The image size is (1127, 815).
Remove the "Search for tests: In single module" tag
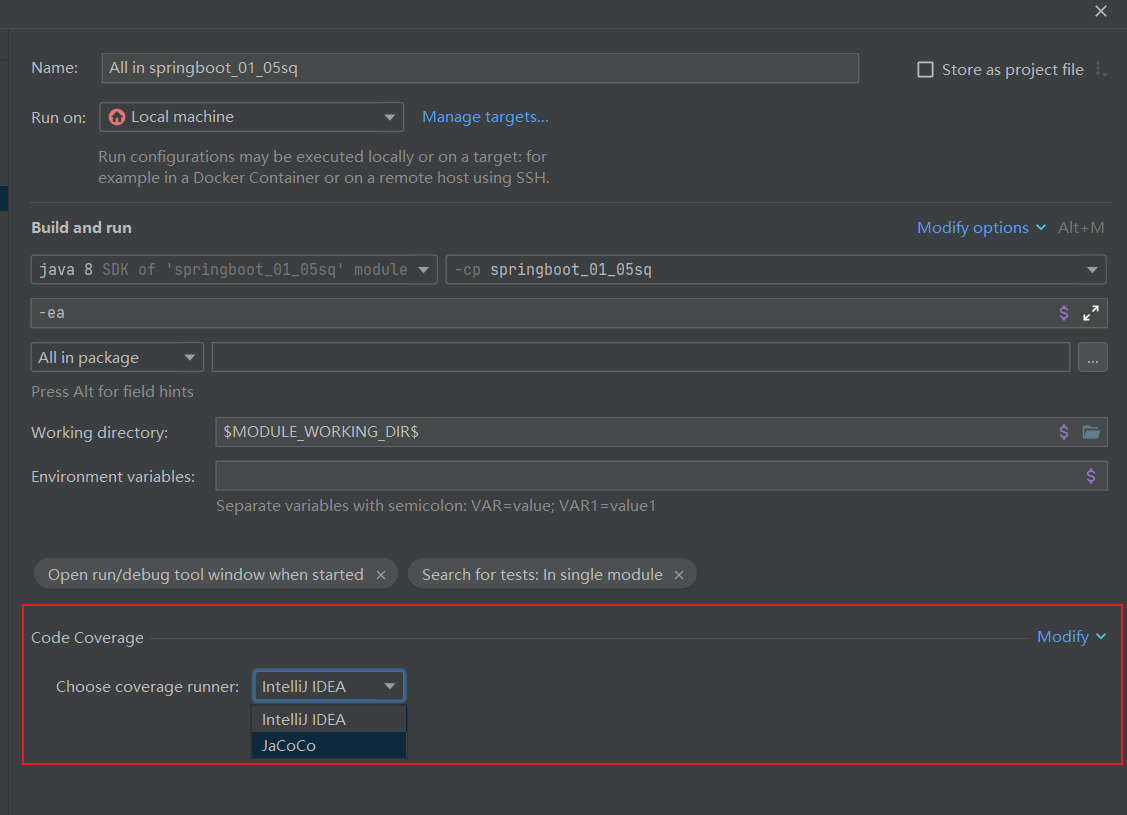pos(678,574)
